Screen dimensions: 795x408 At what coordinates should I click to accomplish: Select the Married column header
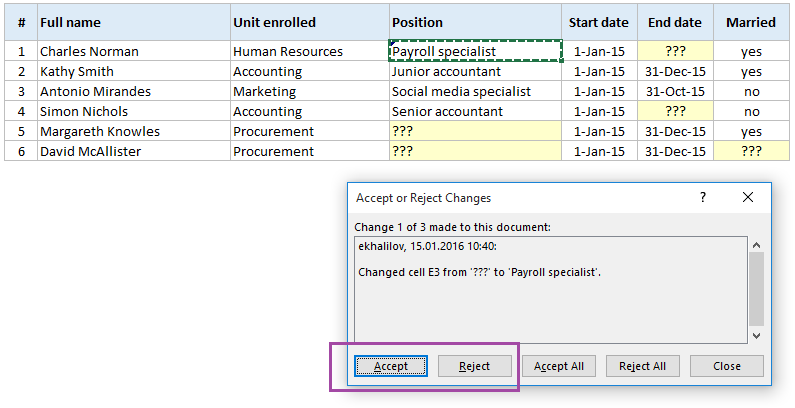coord(751,22)
